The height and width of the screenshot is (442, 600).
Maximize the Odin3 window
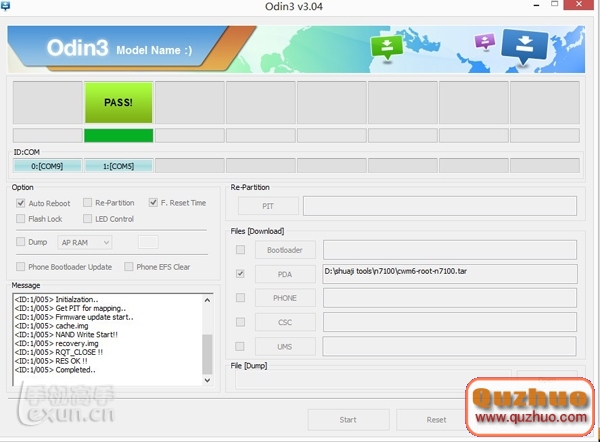pos(554,4)
